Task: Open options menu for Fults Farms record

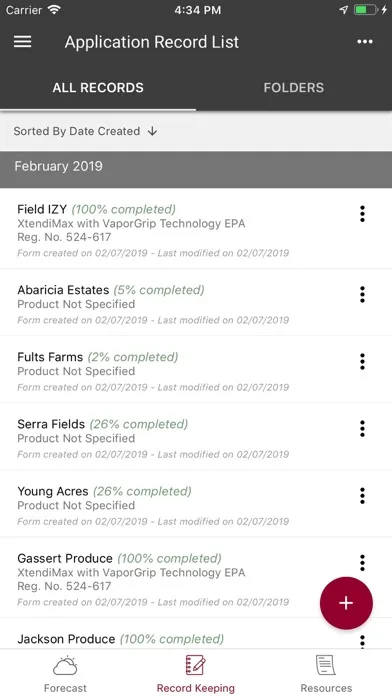Action: (x=362, y=361)
